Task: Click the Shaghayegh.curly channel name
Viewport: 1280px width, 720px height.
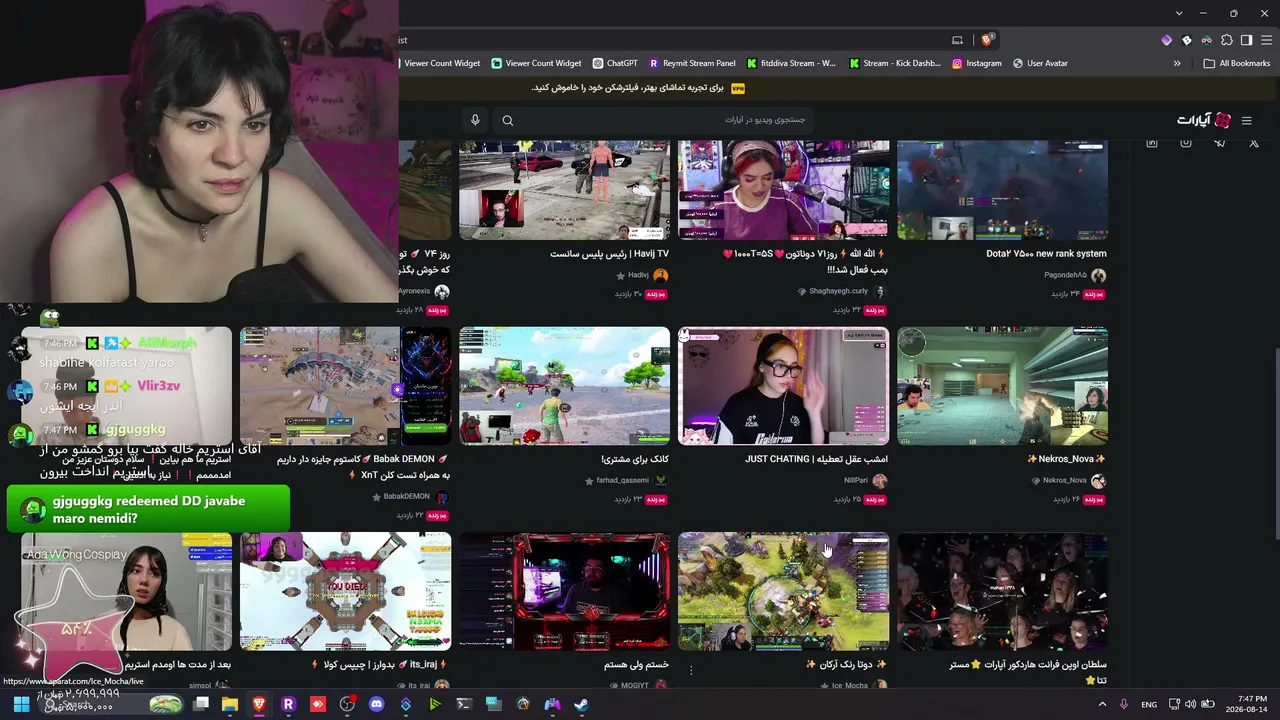Action: tap(838, 291)
